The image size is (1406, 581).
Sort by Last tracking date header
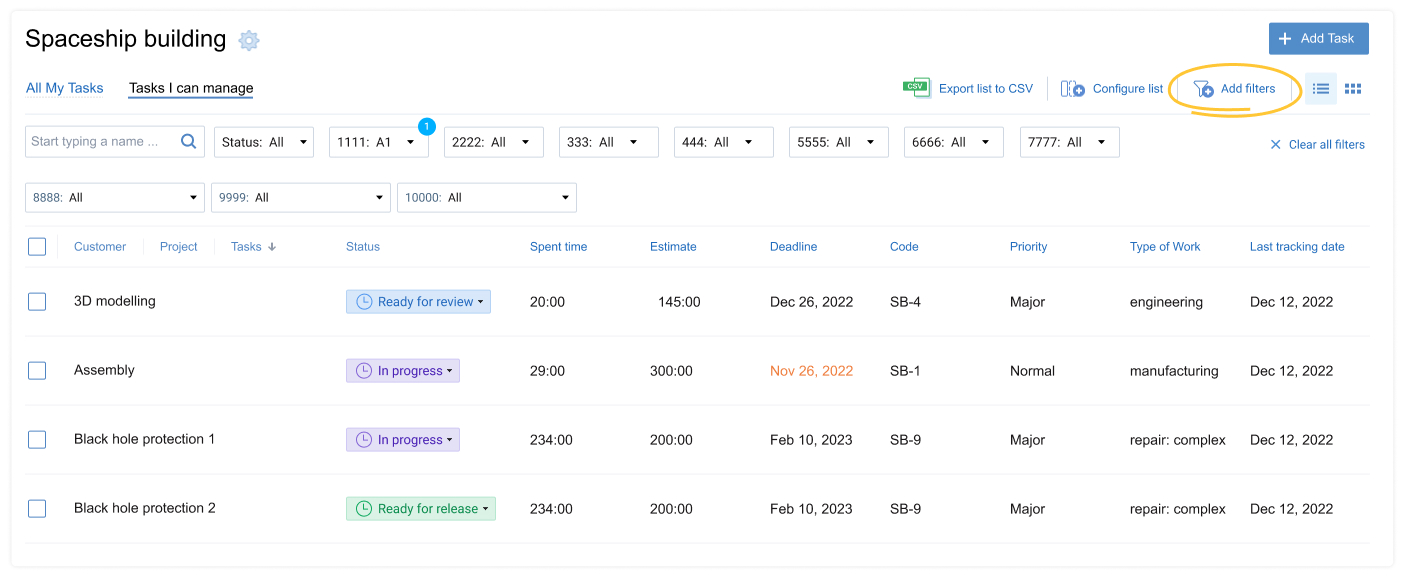tap(1297, 247)
